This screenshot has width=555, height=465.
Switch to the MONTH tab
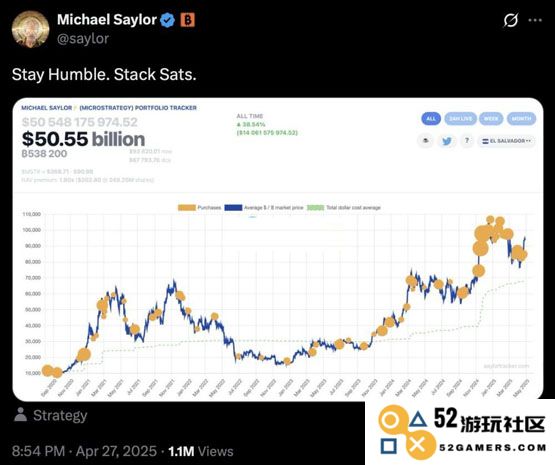tap(521, 119)
